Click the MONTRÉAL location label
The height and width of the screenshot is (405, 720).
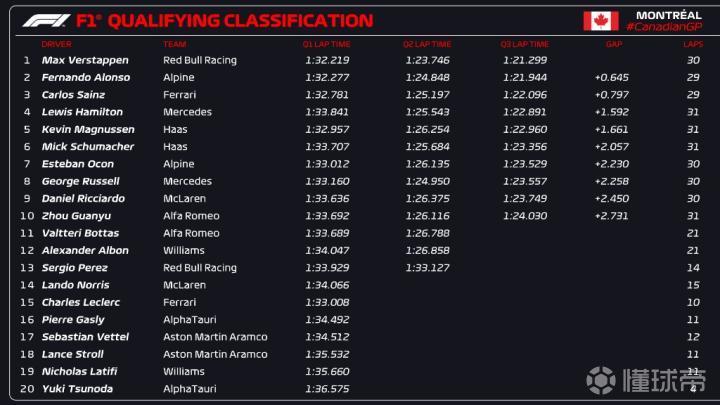tap(671, 15)
